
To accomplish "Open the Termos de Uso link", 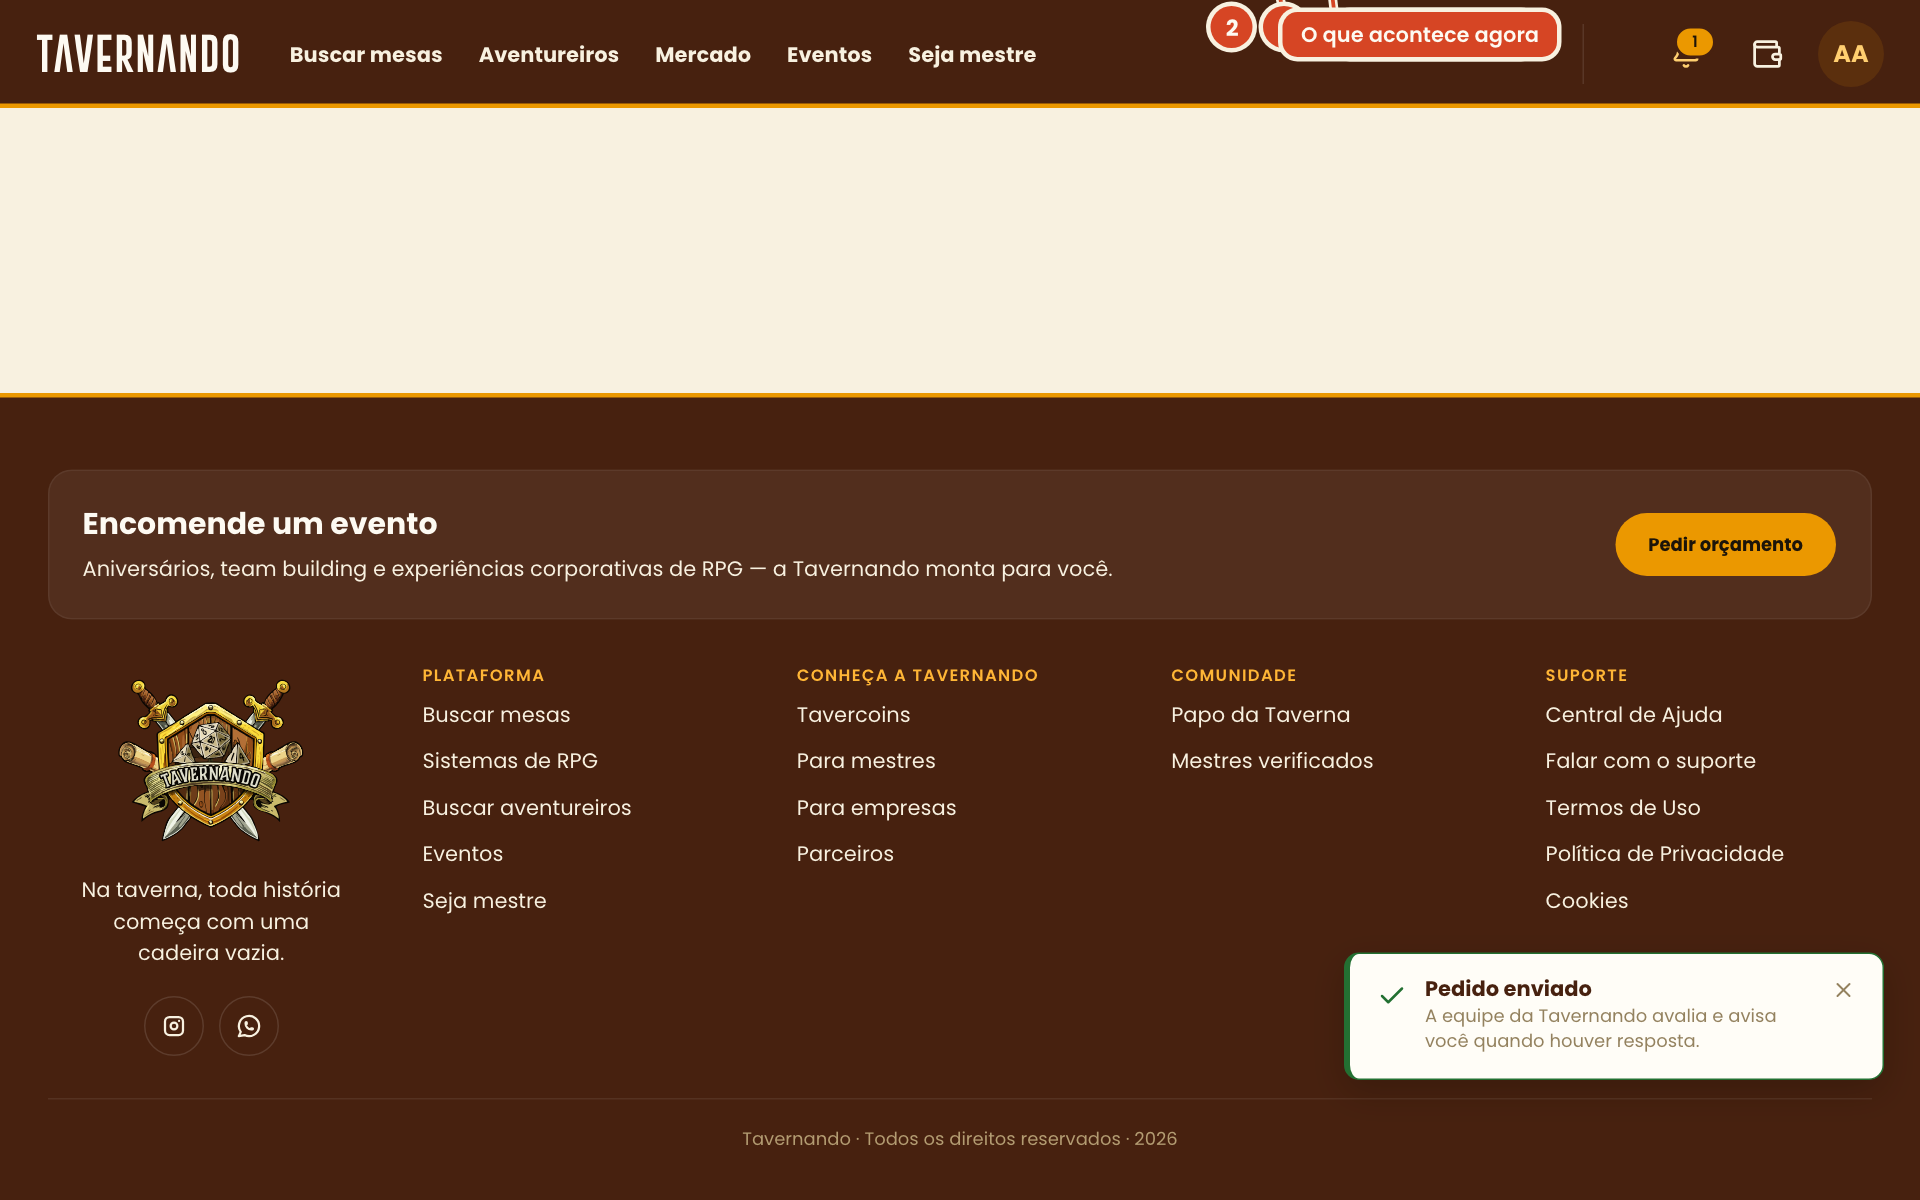I will tap(1622, 808).
